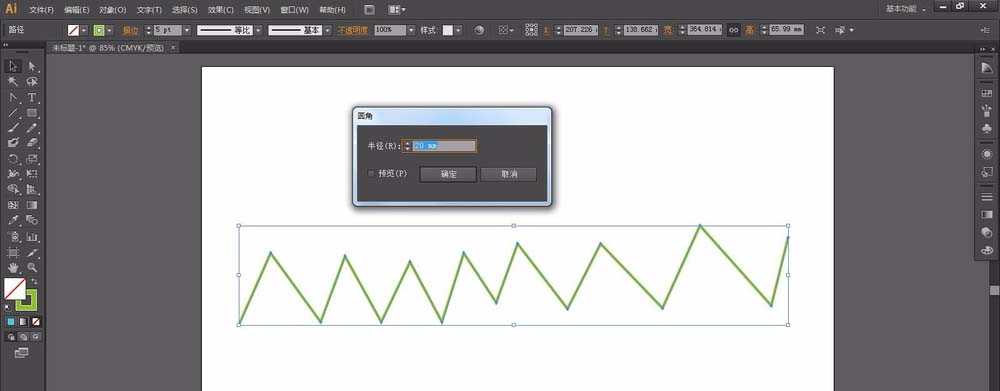Open the 视图(V) menu

[257, 10]
